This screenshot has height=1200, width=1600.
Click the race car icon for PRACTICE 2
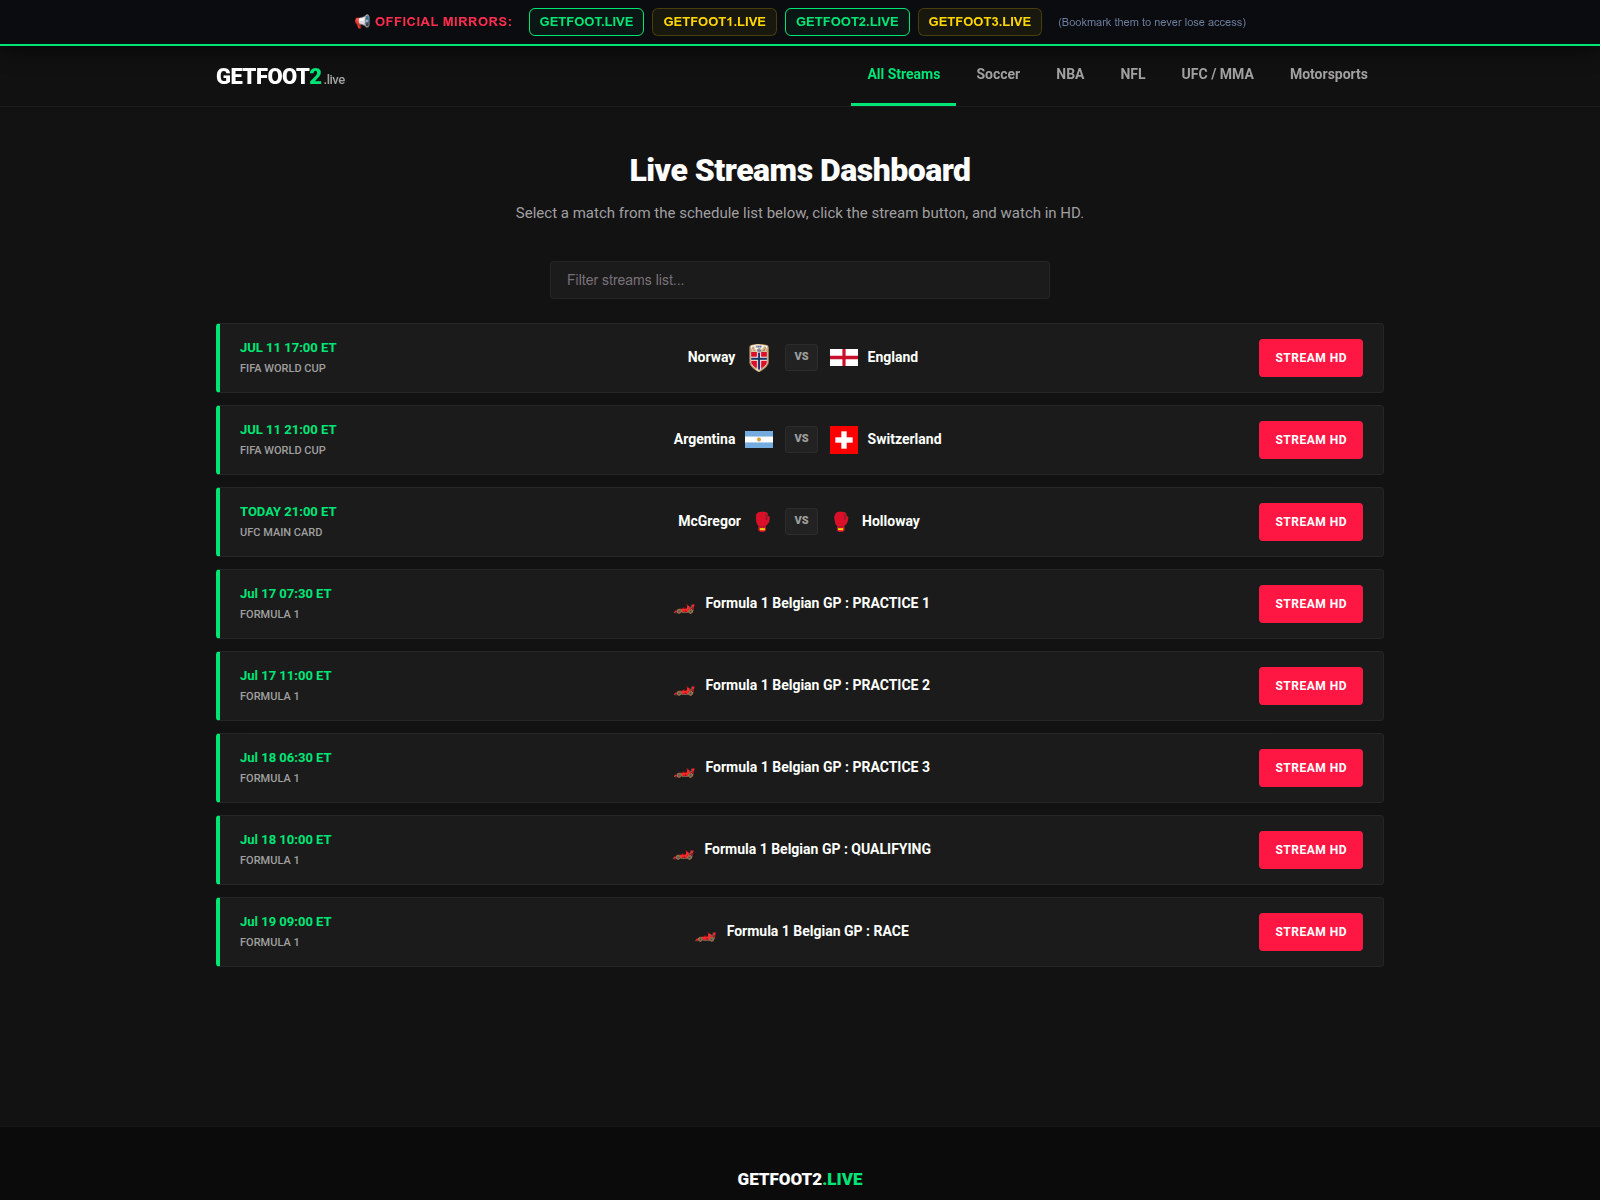pos(684,688)
